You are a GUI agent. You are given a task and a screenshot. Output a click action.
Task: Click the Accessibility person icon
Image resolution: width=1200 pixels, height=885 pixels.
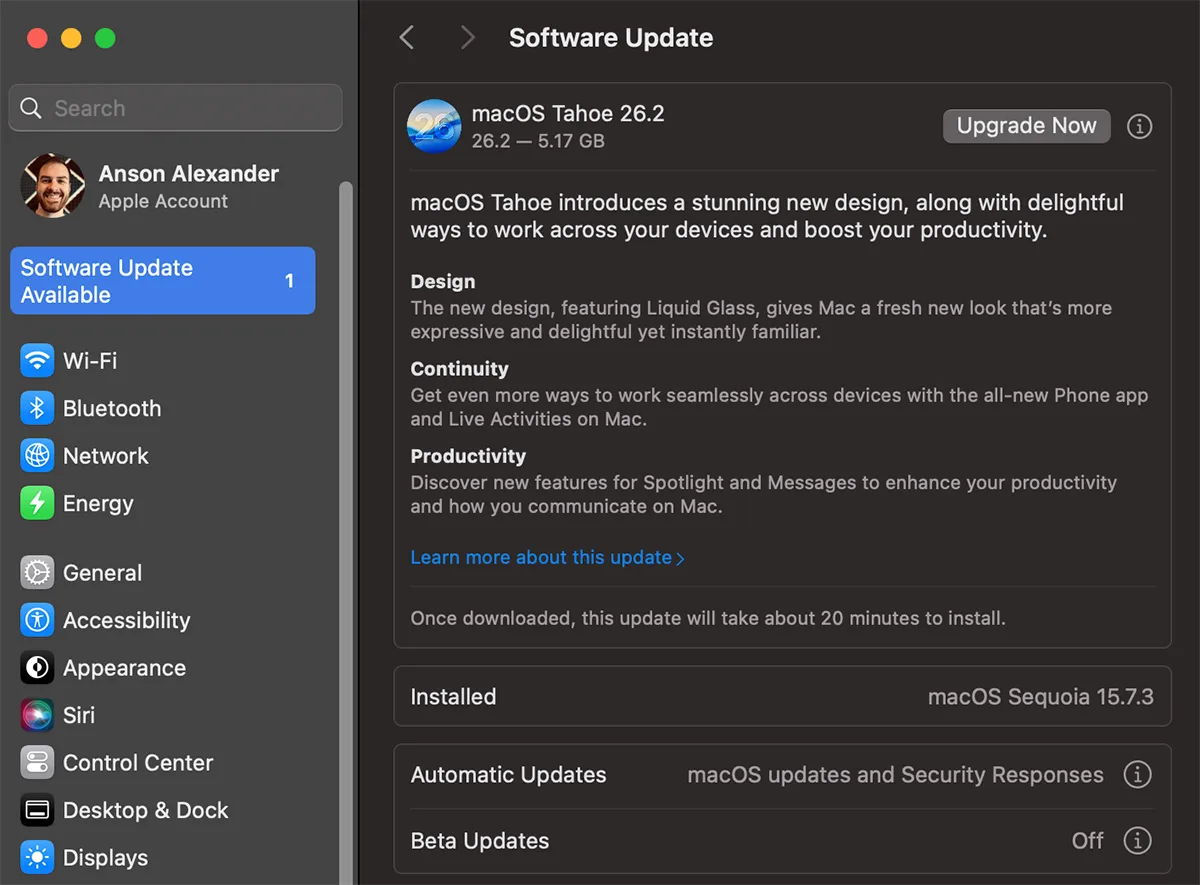(x=36, y=620)
